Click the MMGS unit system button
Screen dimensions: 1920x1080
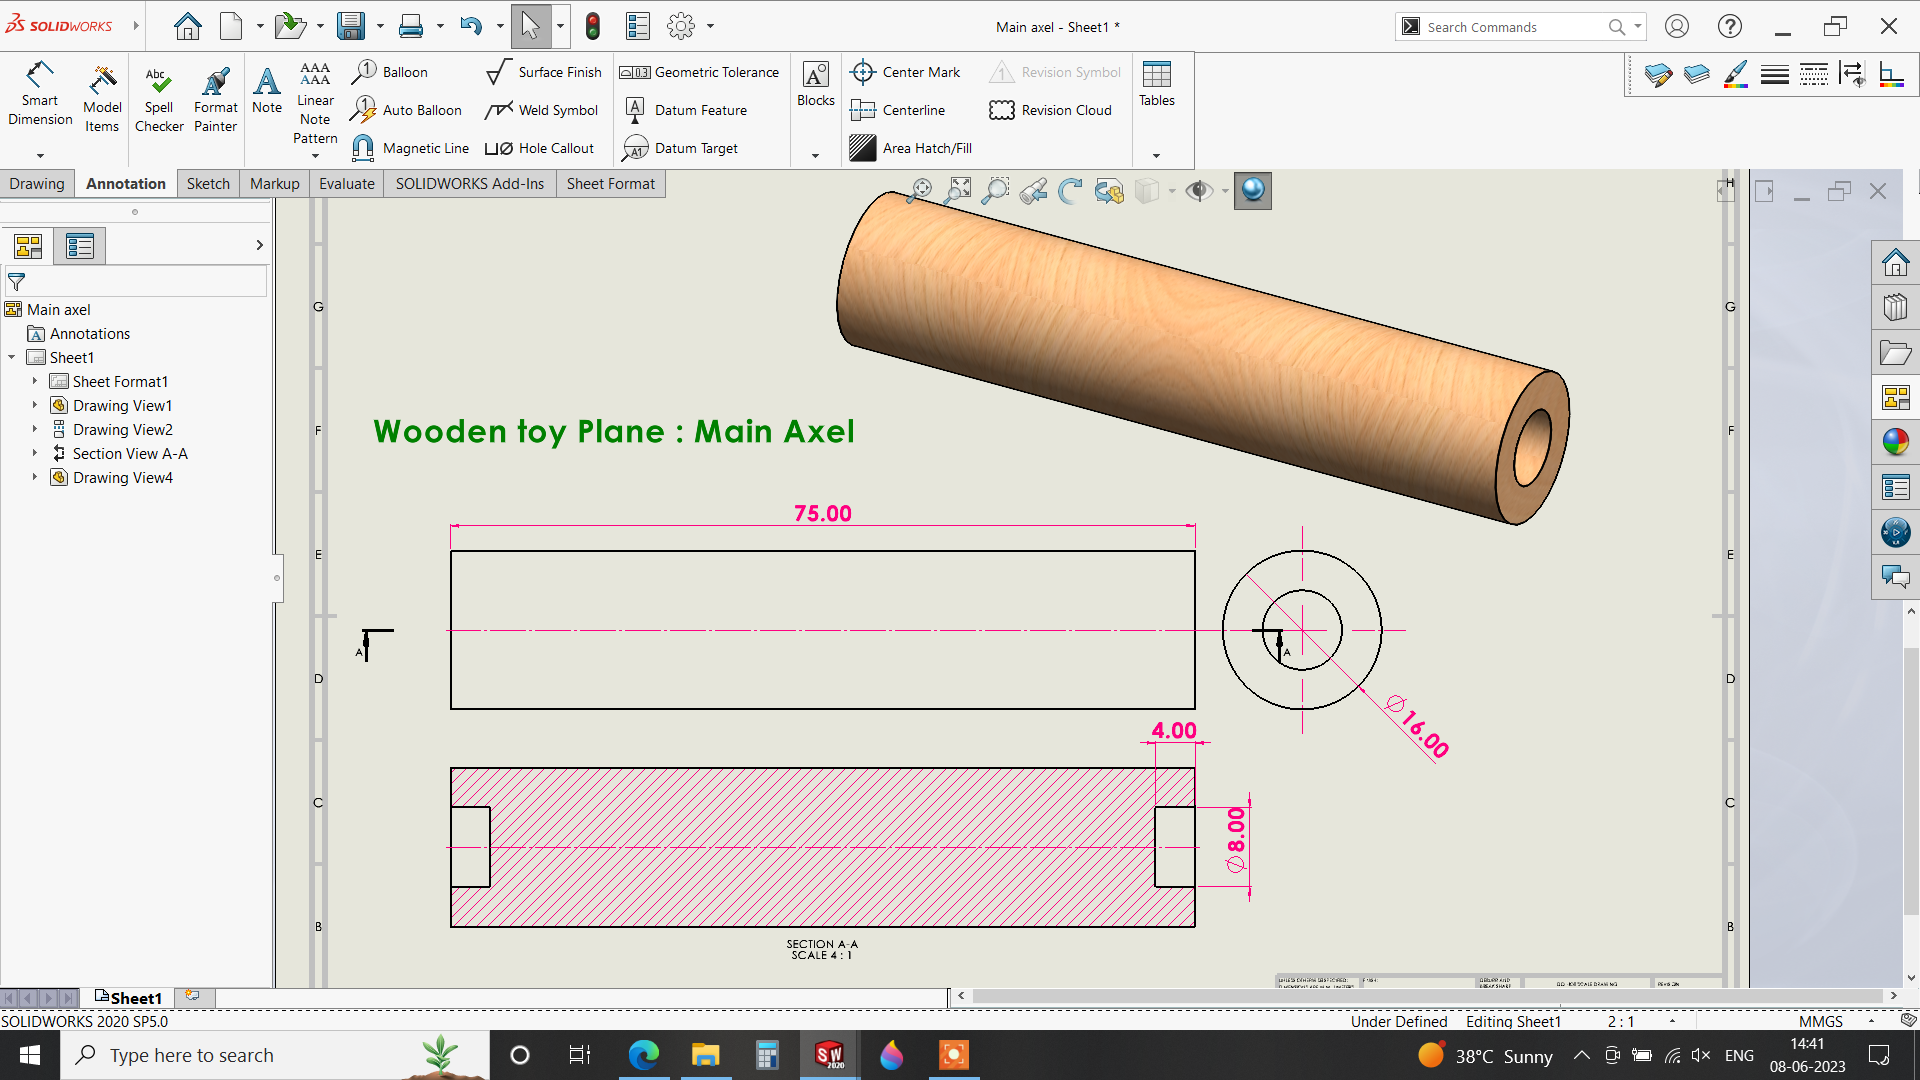pos(1820,1021)
